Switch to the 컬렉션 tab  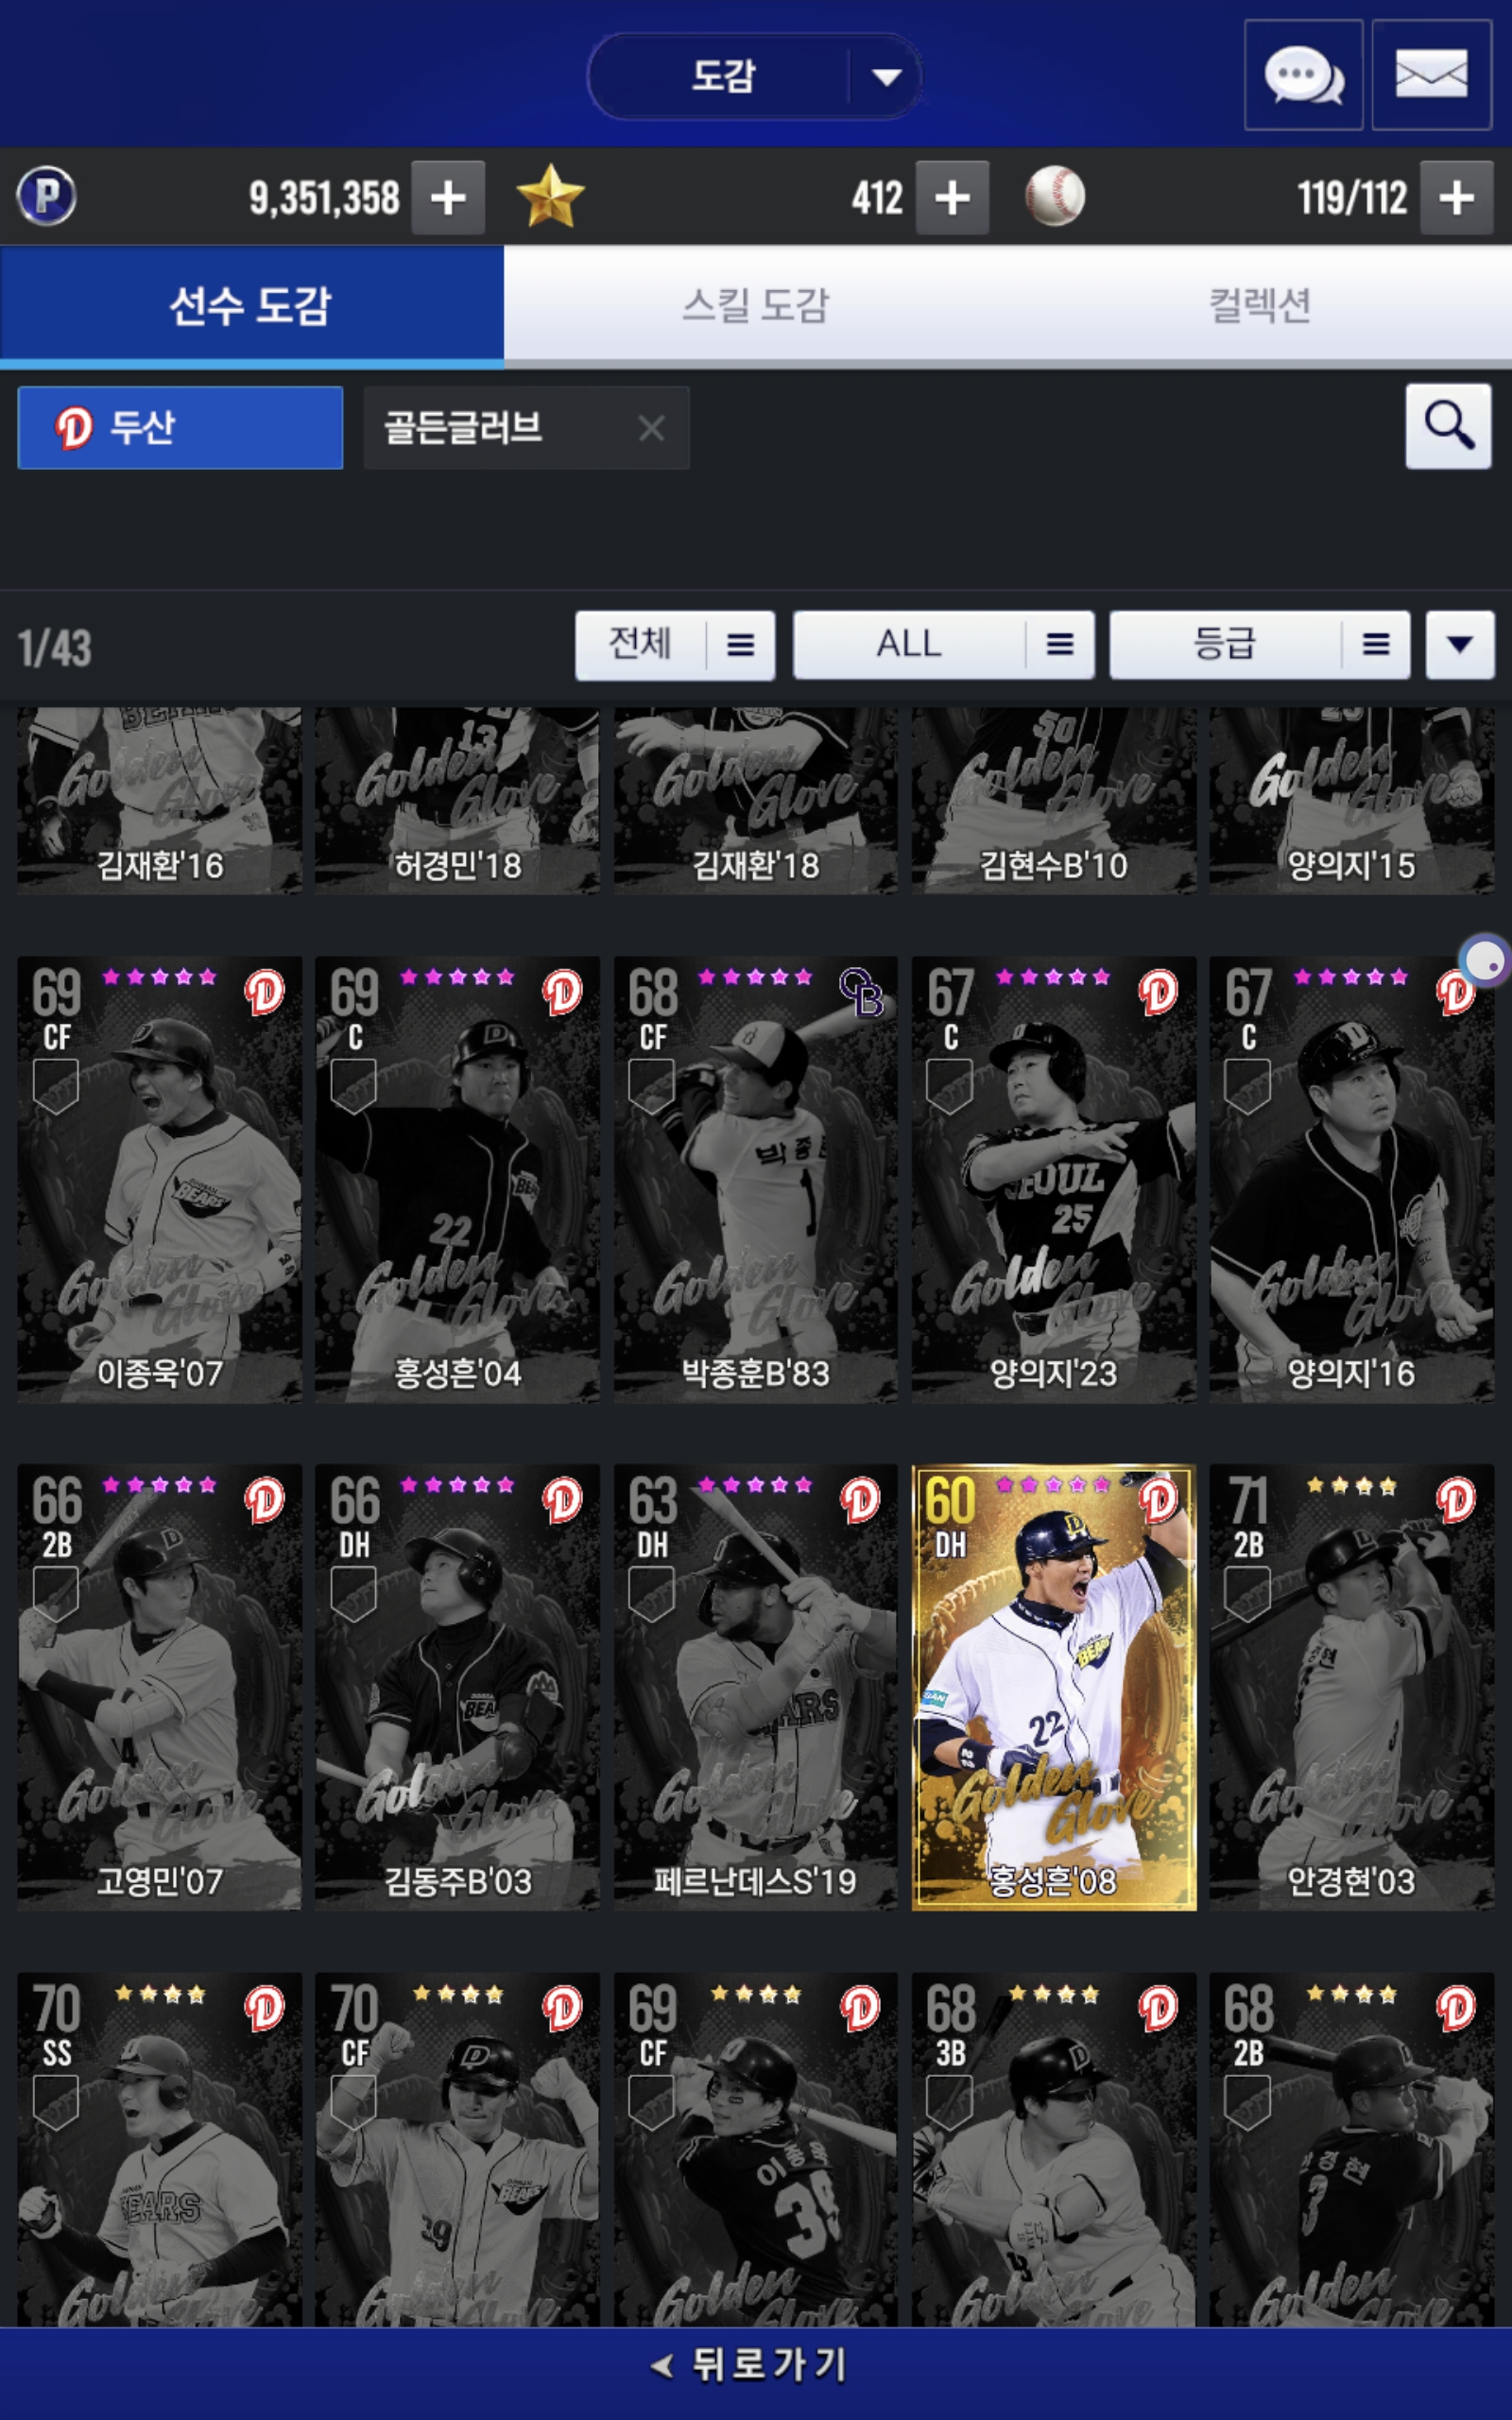[x=1260, y=305]
